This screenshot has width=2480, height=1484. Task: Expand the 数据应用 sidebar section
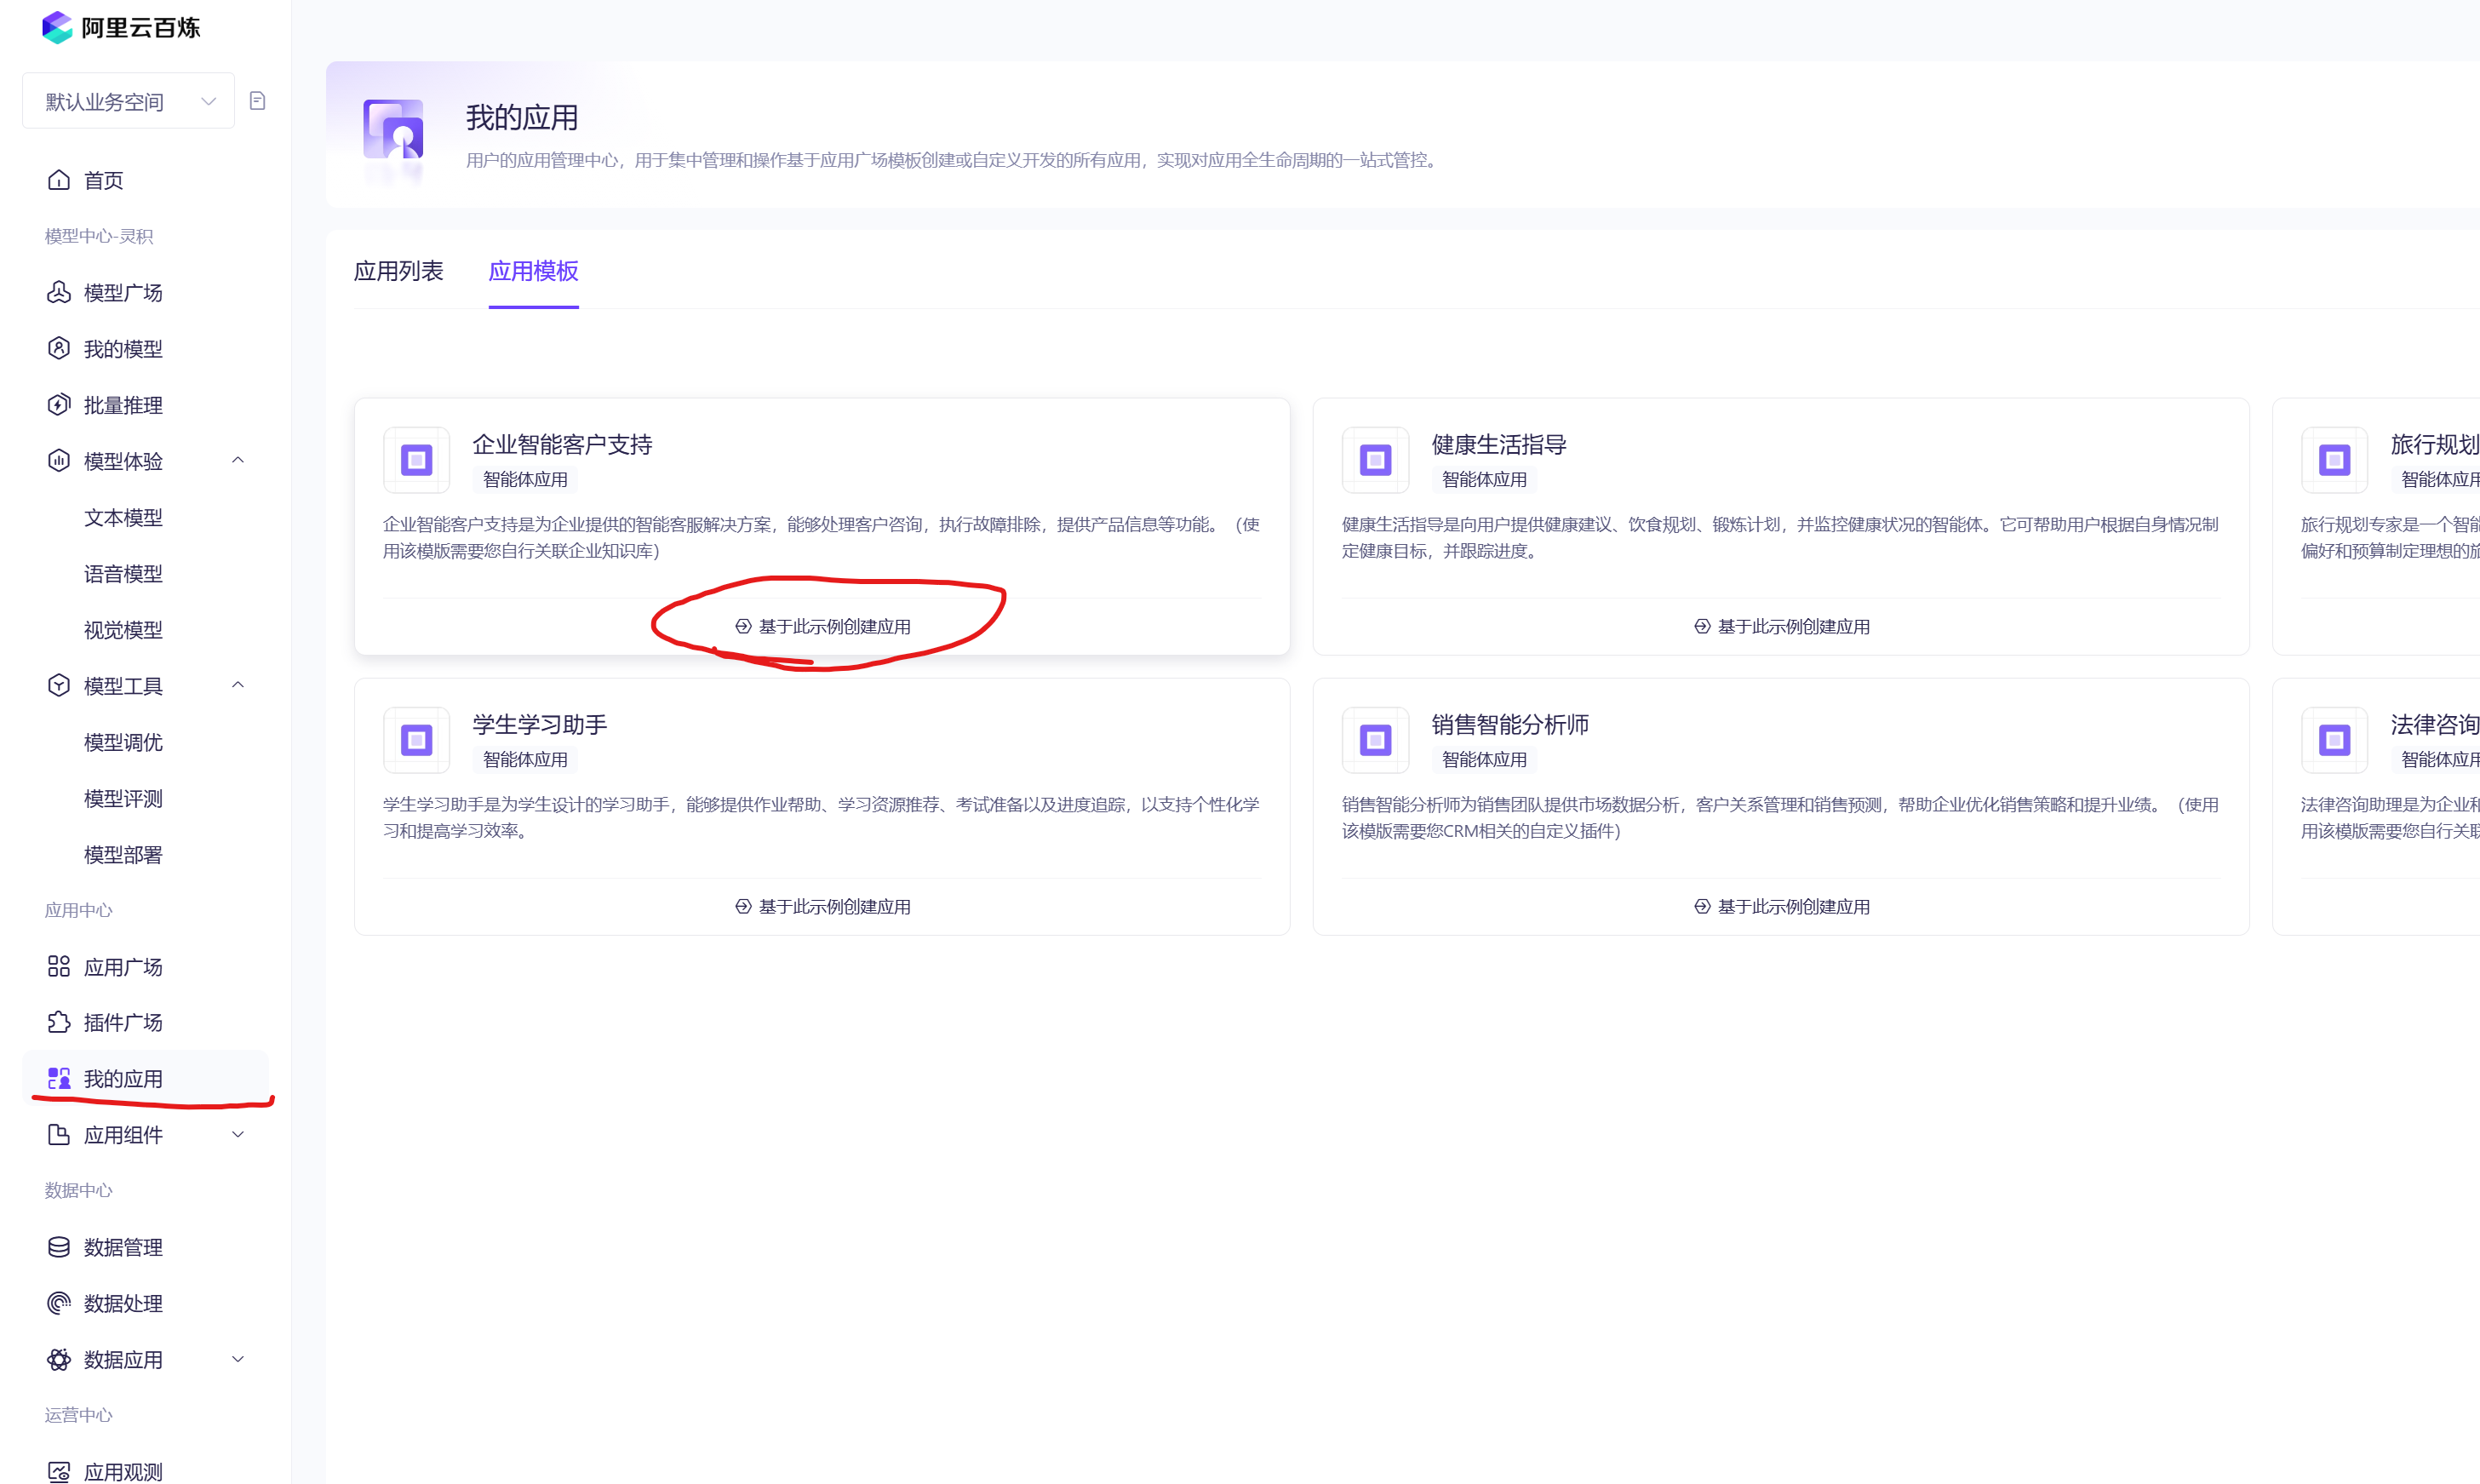238,1359
